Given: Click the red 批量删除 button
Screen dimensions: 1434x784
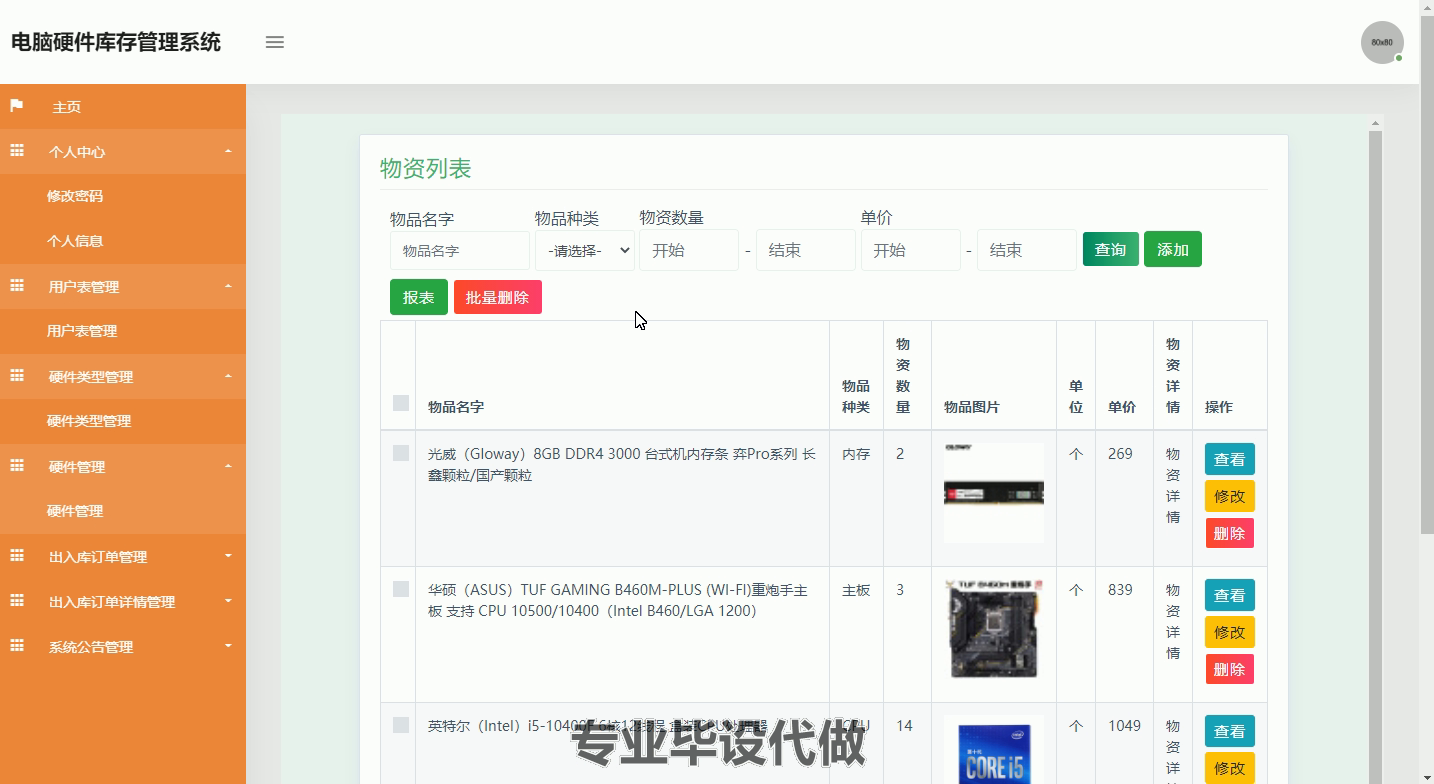Looking at the screenshot, I should (x=498, y=297).
